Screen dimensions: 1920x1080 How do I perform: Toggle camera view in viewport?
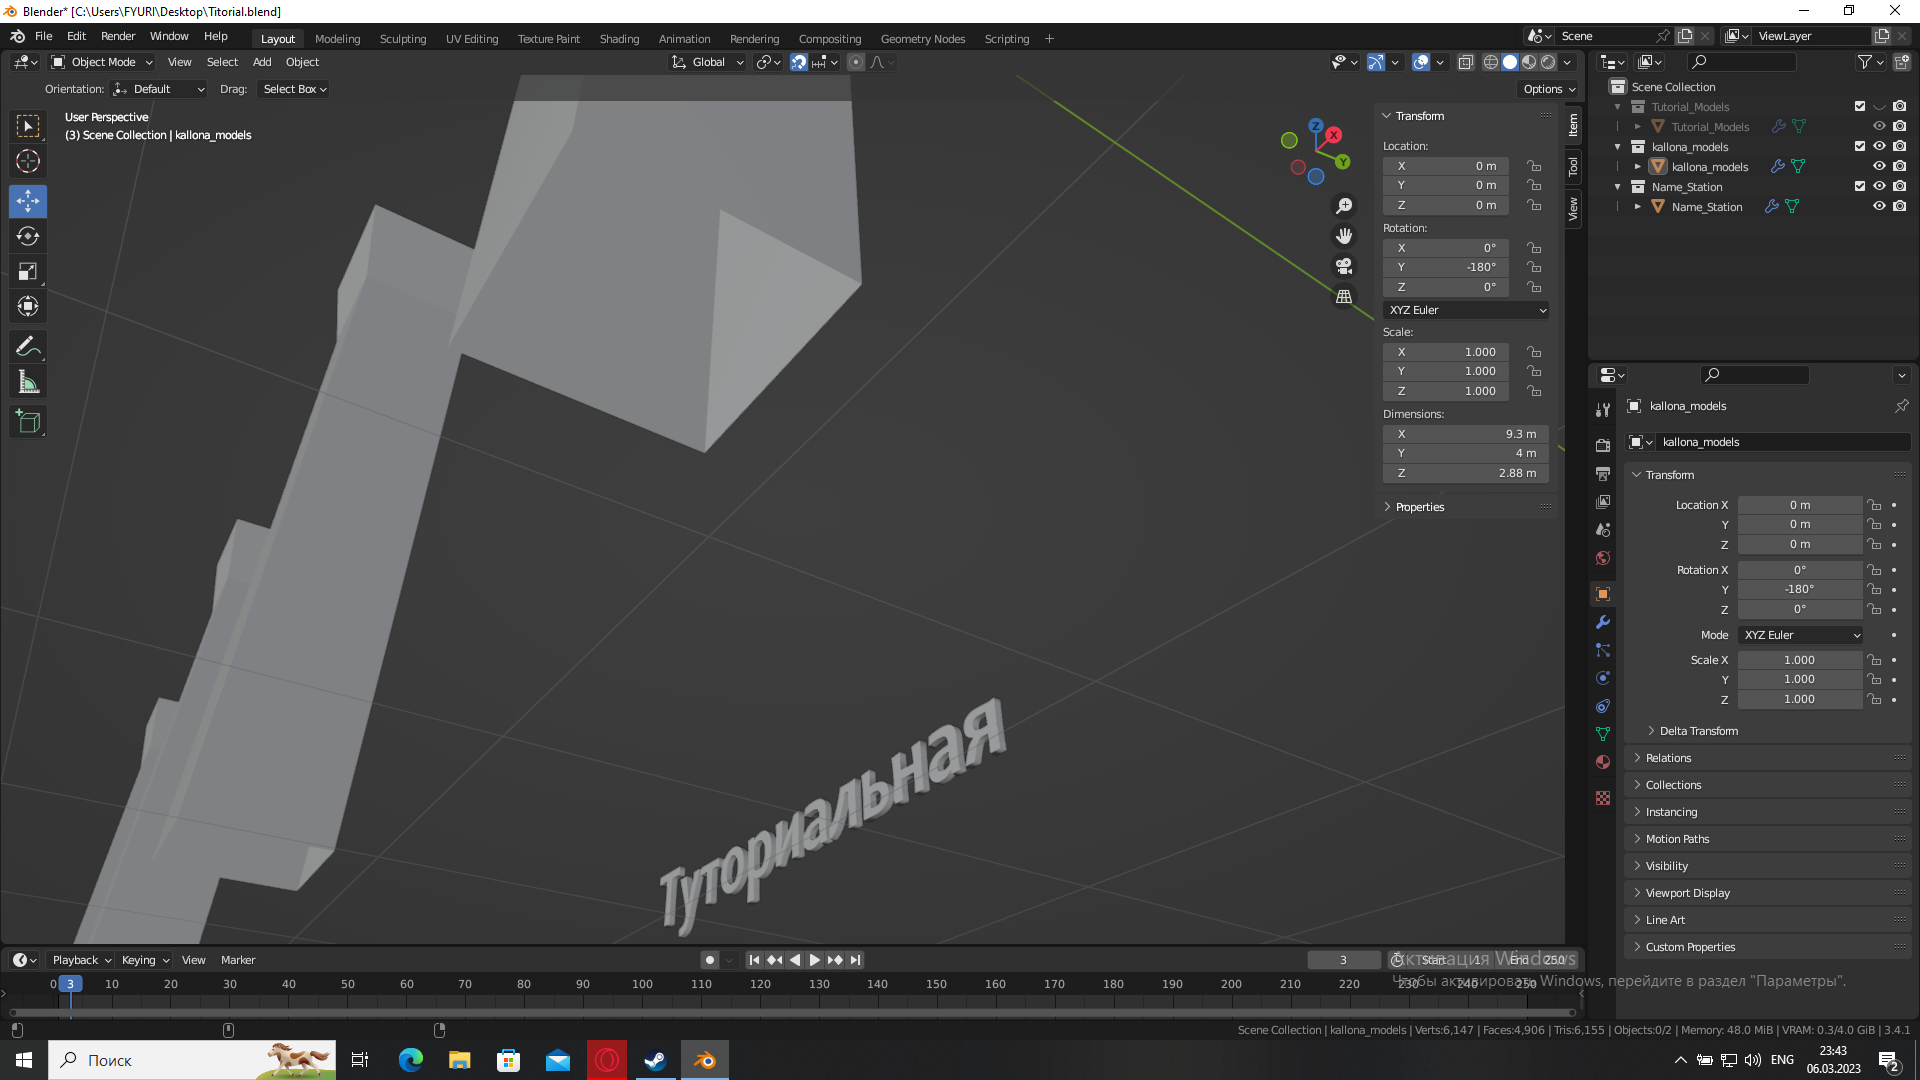1344,266
